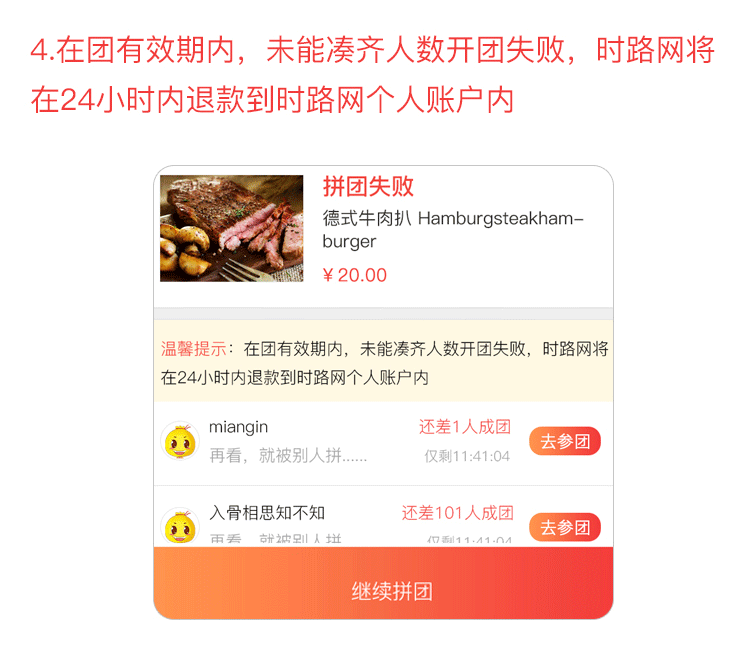Screen dimensions: 750x657
Task: Select the 拼团失败 status heading
Action: 368,186
